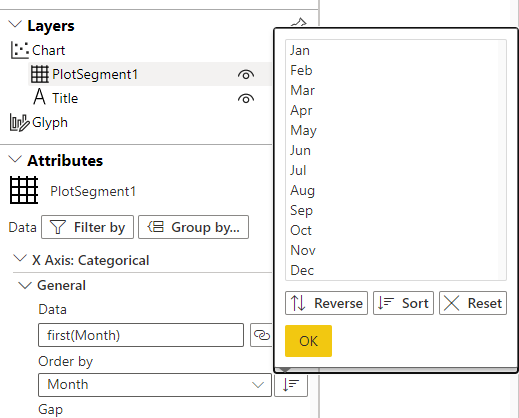The image size is (519, 418).
Task: Collapse the Attributes panel chevron
Action: (15, 159)
